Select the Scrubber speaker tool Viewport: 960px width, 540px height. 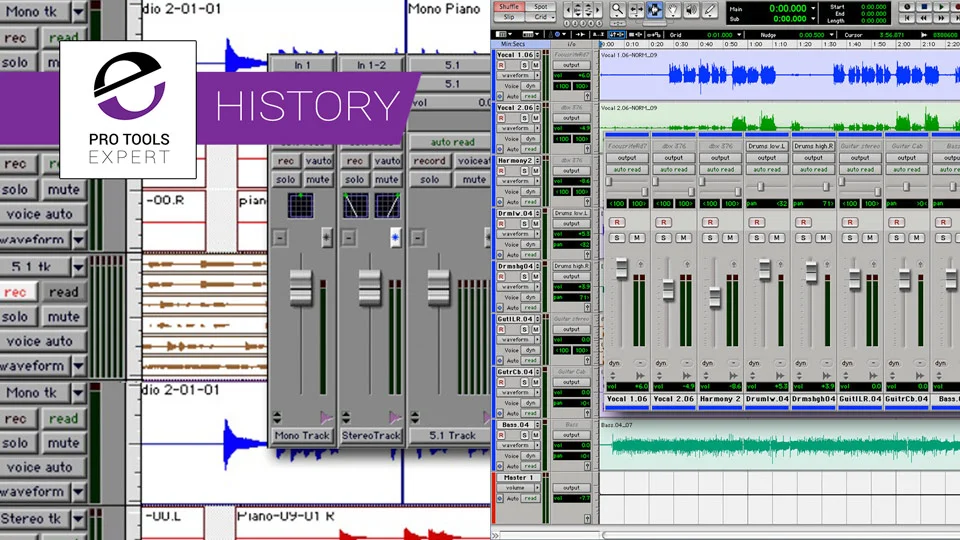(691, 9)
